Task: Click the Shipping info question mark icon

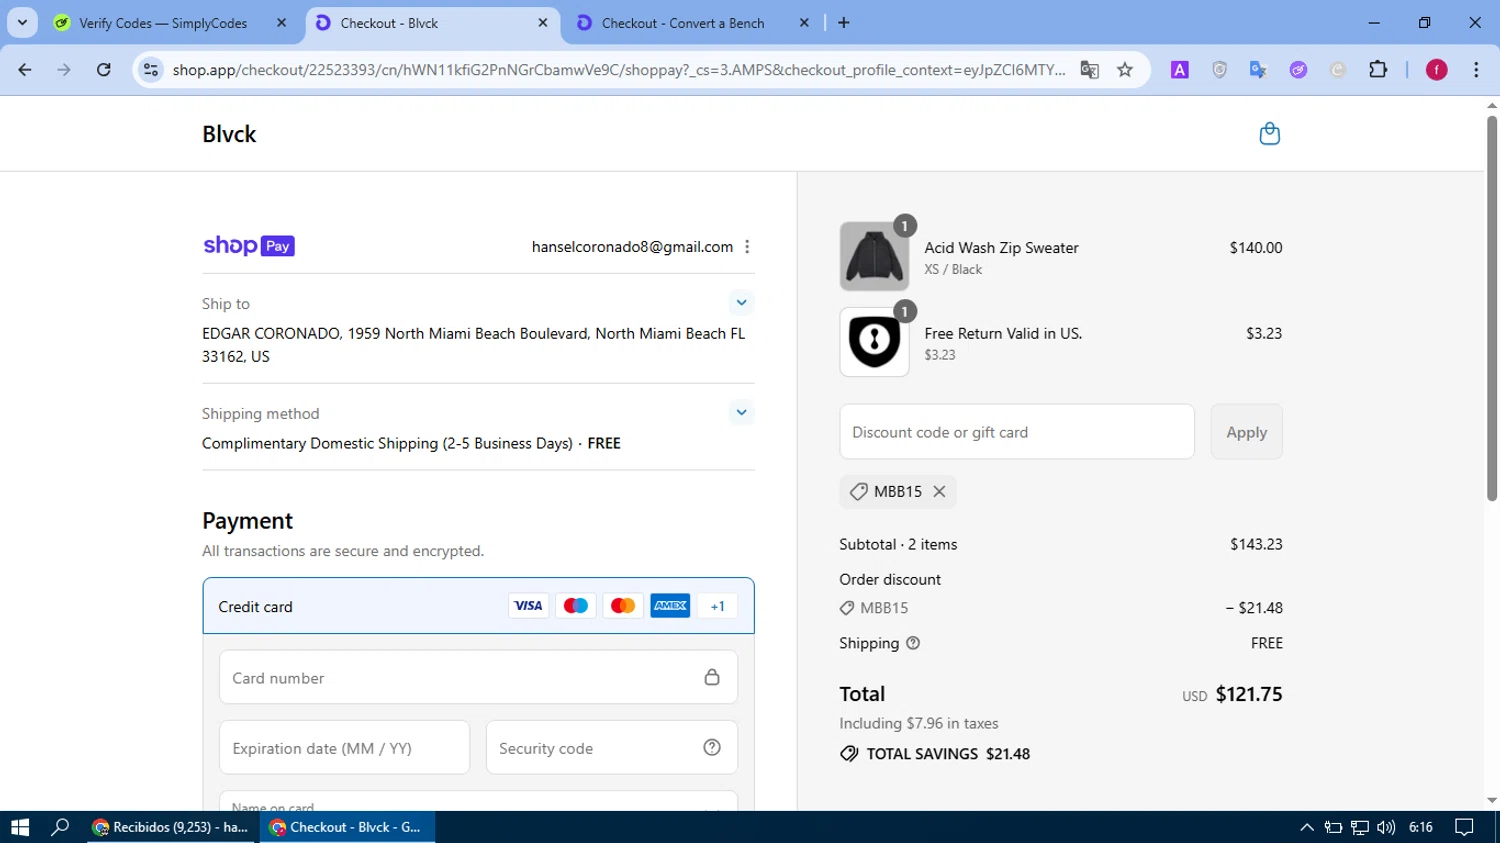Action: coord(913,643)
